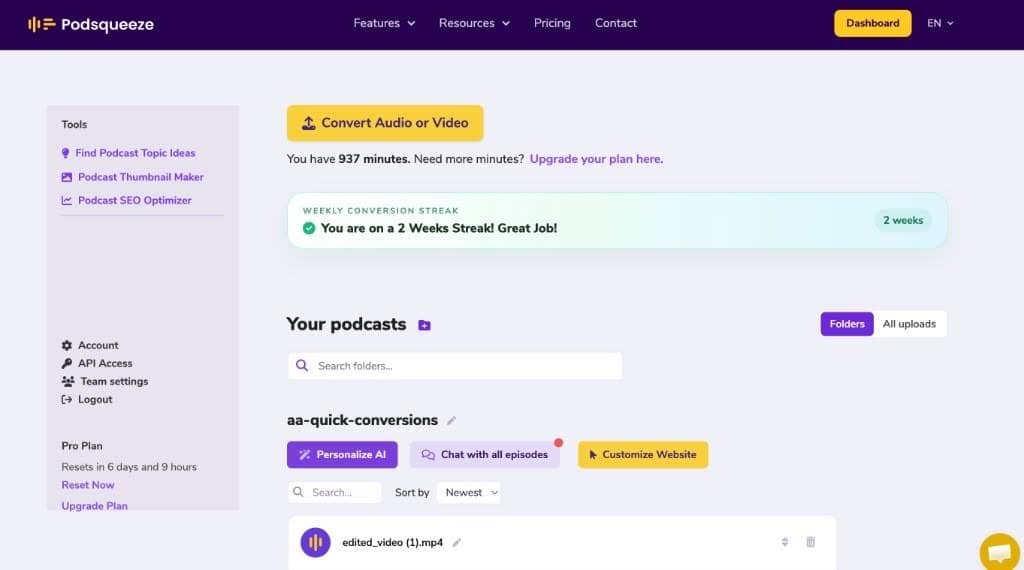The image size is (1024, 570).
Task: Open Podcast SEO Optimizer tool
Action: pos(127,200)
